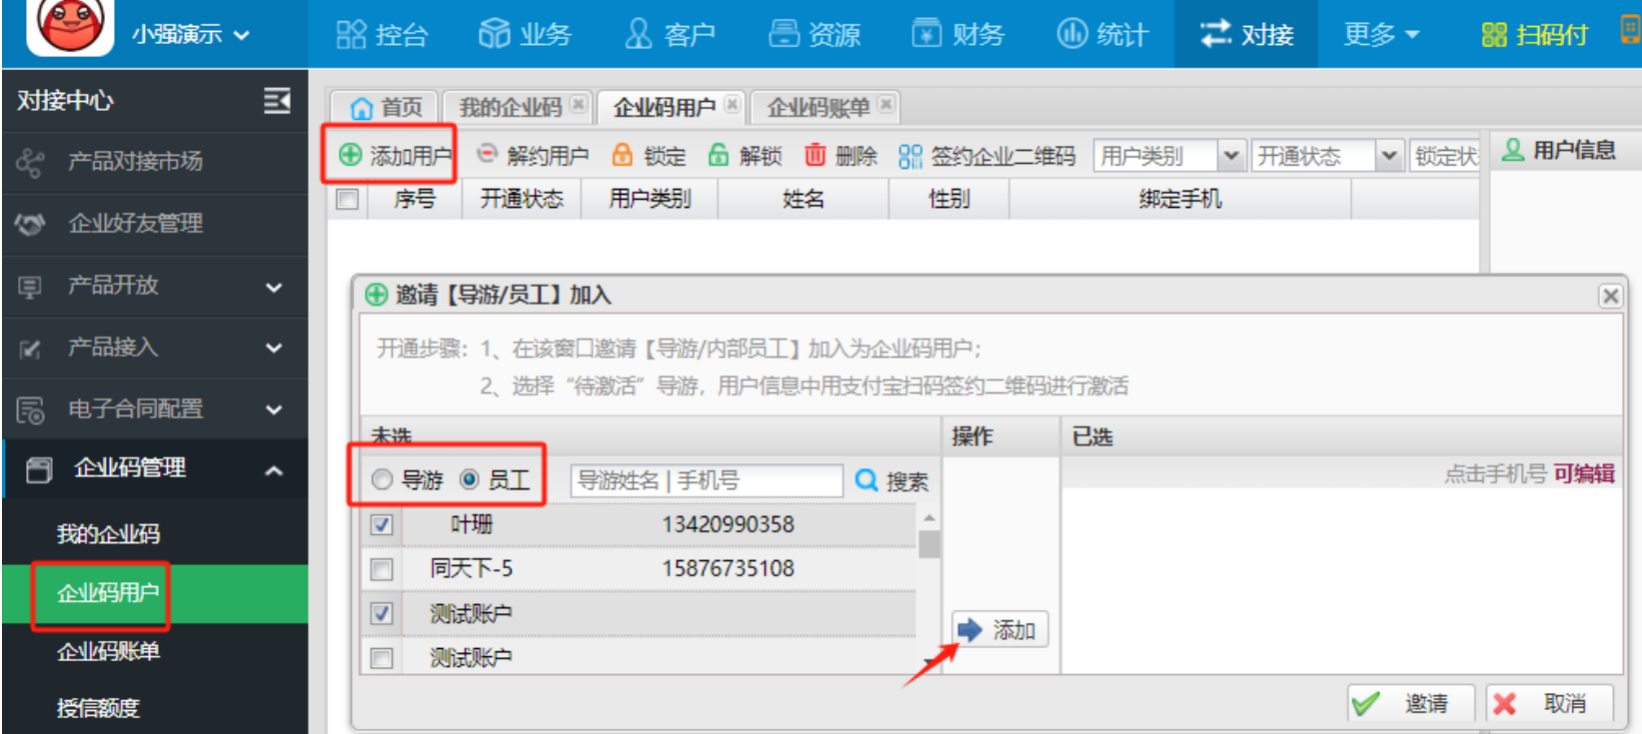Click the 锁定 lock toolbar button
1642x734 pixels.
(x=648, y=155)
